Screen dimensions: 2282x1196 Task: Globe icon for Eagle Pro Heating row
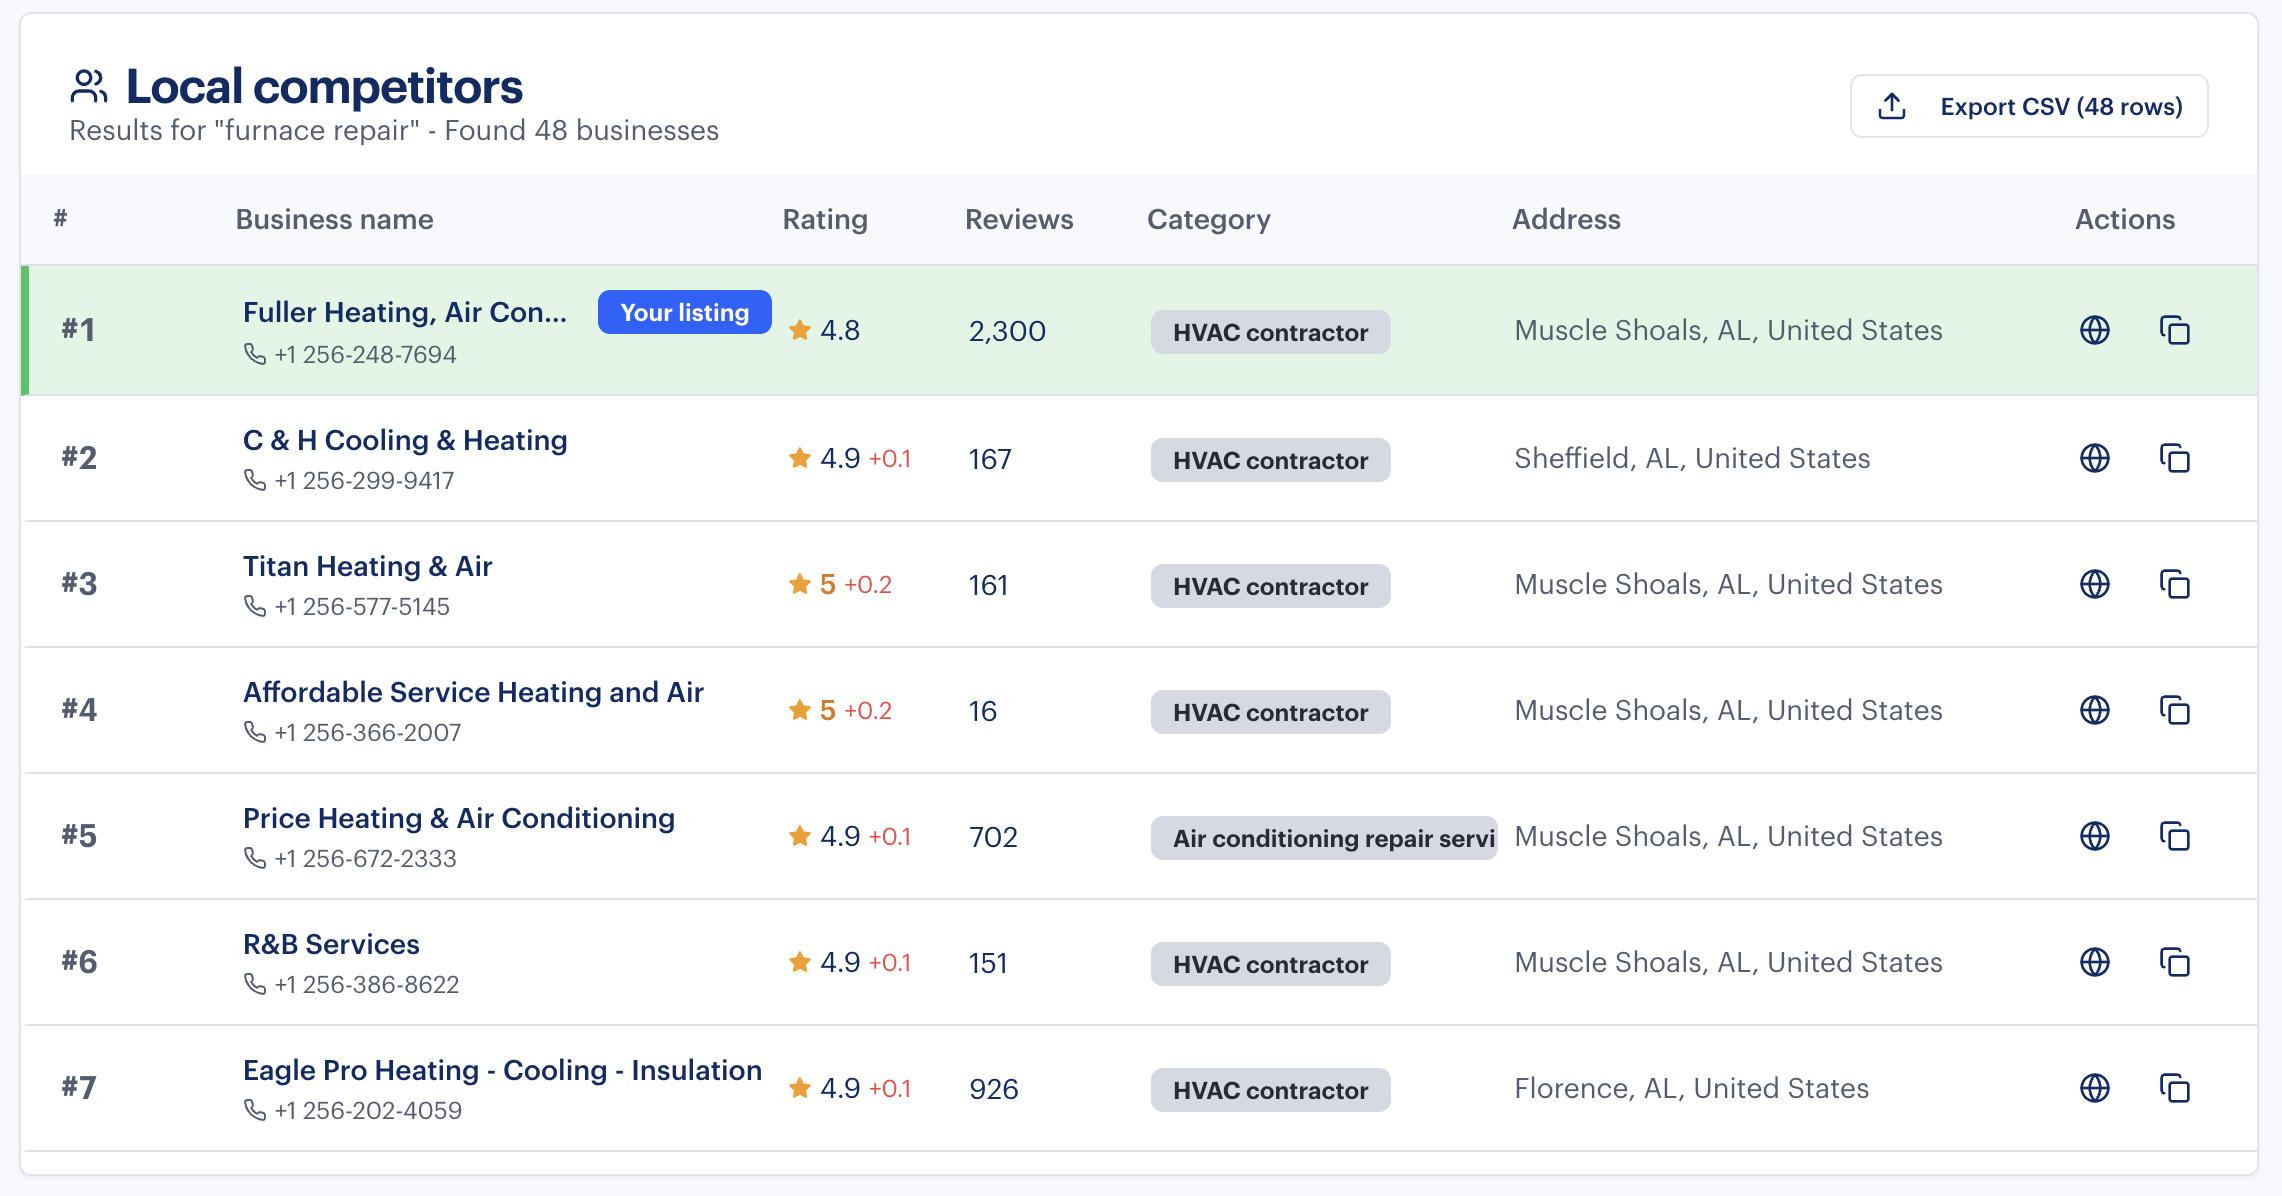[x=2094, y=1088]
